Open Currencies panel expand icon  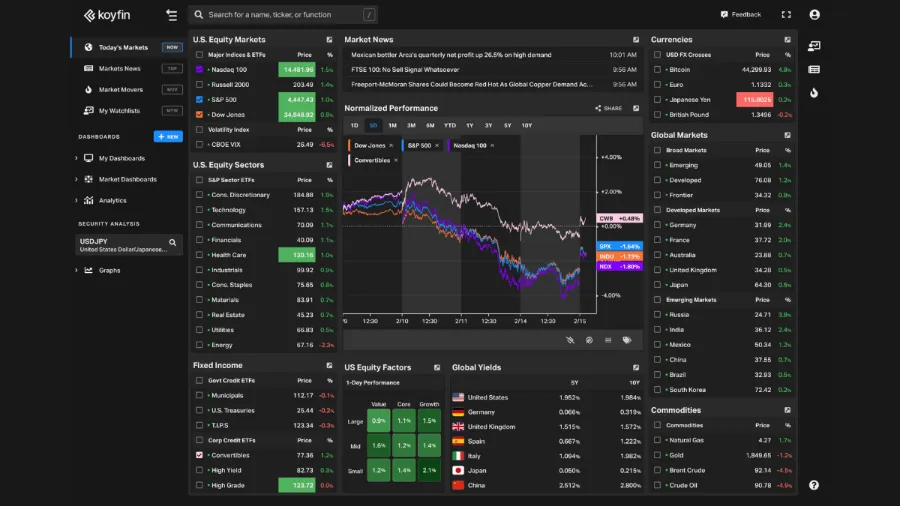pos(788,40)
